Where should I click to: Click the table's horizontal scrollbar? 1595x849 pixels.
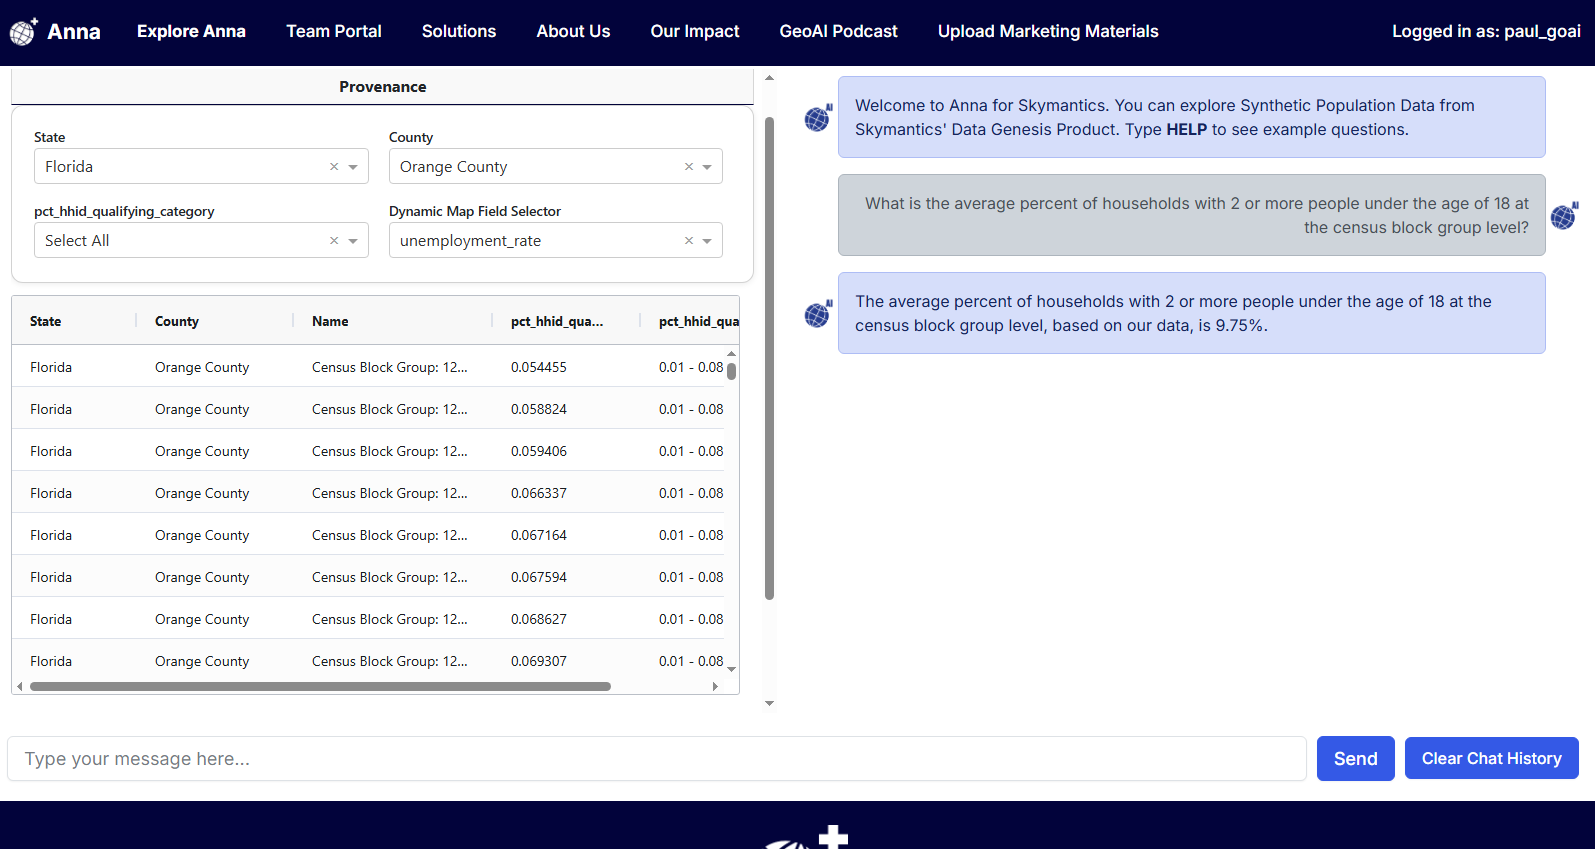[x=320, y=687]
